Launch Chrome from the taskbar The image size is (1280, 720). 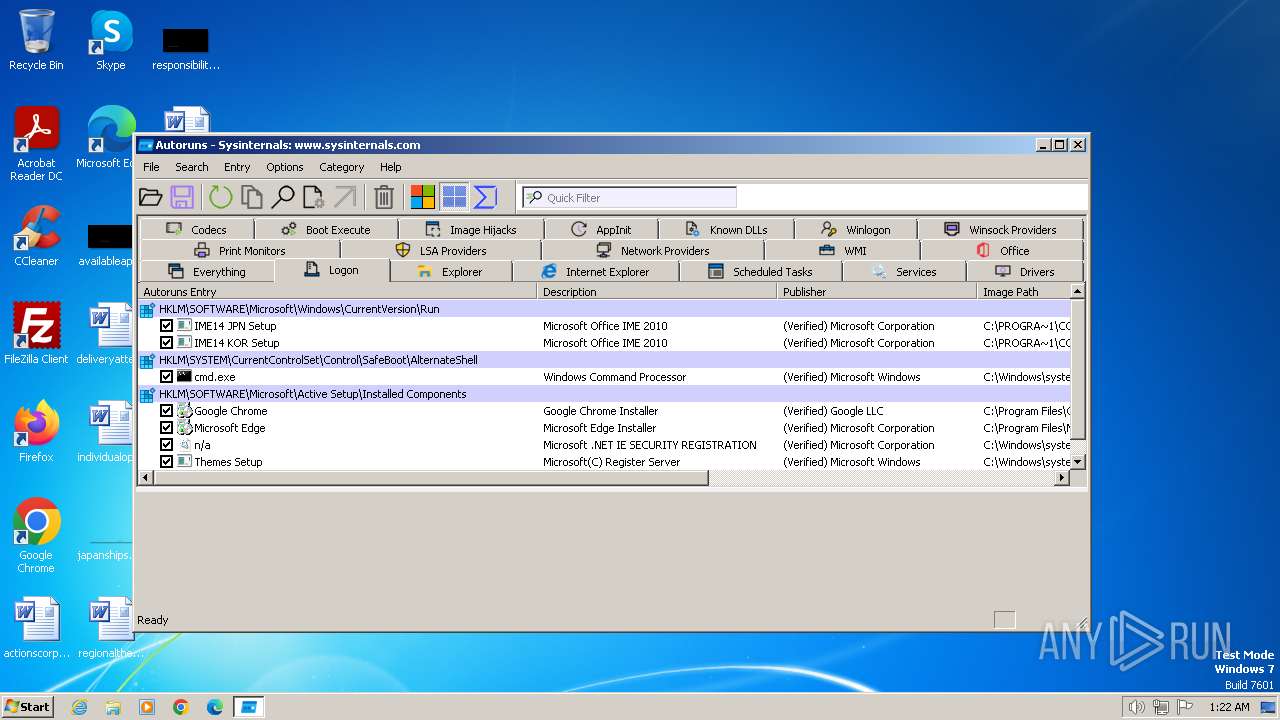click(x=181, y=707)
